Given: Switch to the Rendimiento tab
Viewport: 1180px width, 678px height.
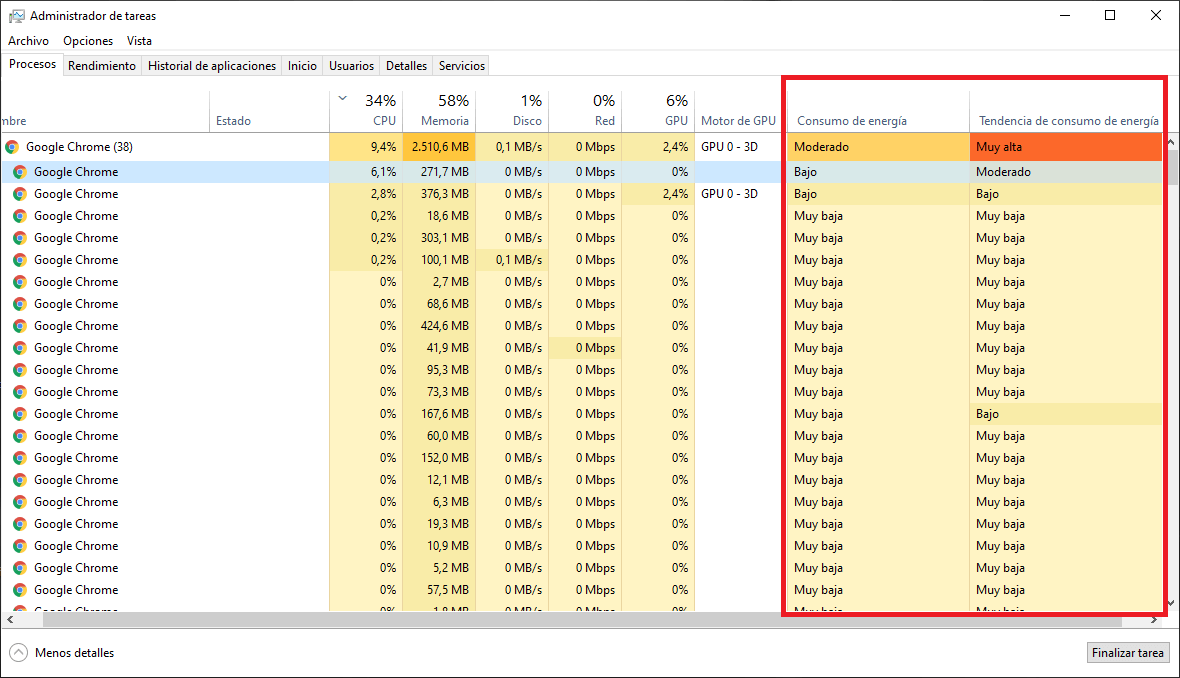Looking at the screenshot, I should click(x=102, y=66).
